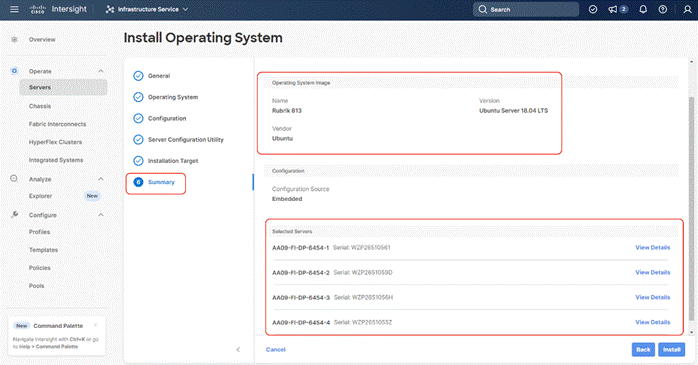The height and width of the screenshot is (365, 698).
Task: Close the Command Palette tip
Action: 95,325
